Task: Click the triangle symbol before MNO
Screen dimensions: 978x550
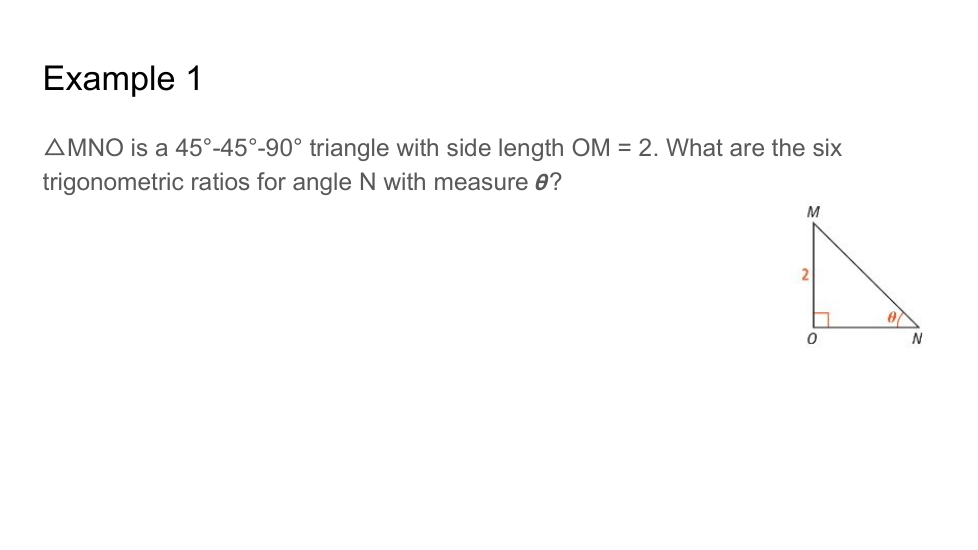Action: tap(54, 149)
